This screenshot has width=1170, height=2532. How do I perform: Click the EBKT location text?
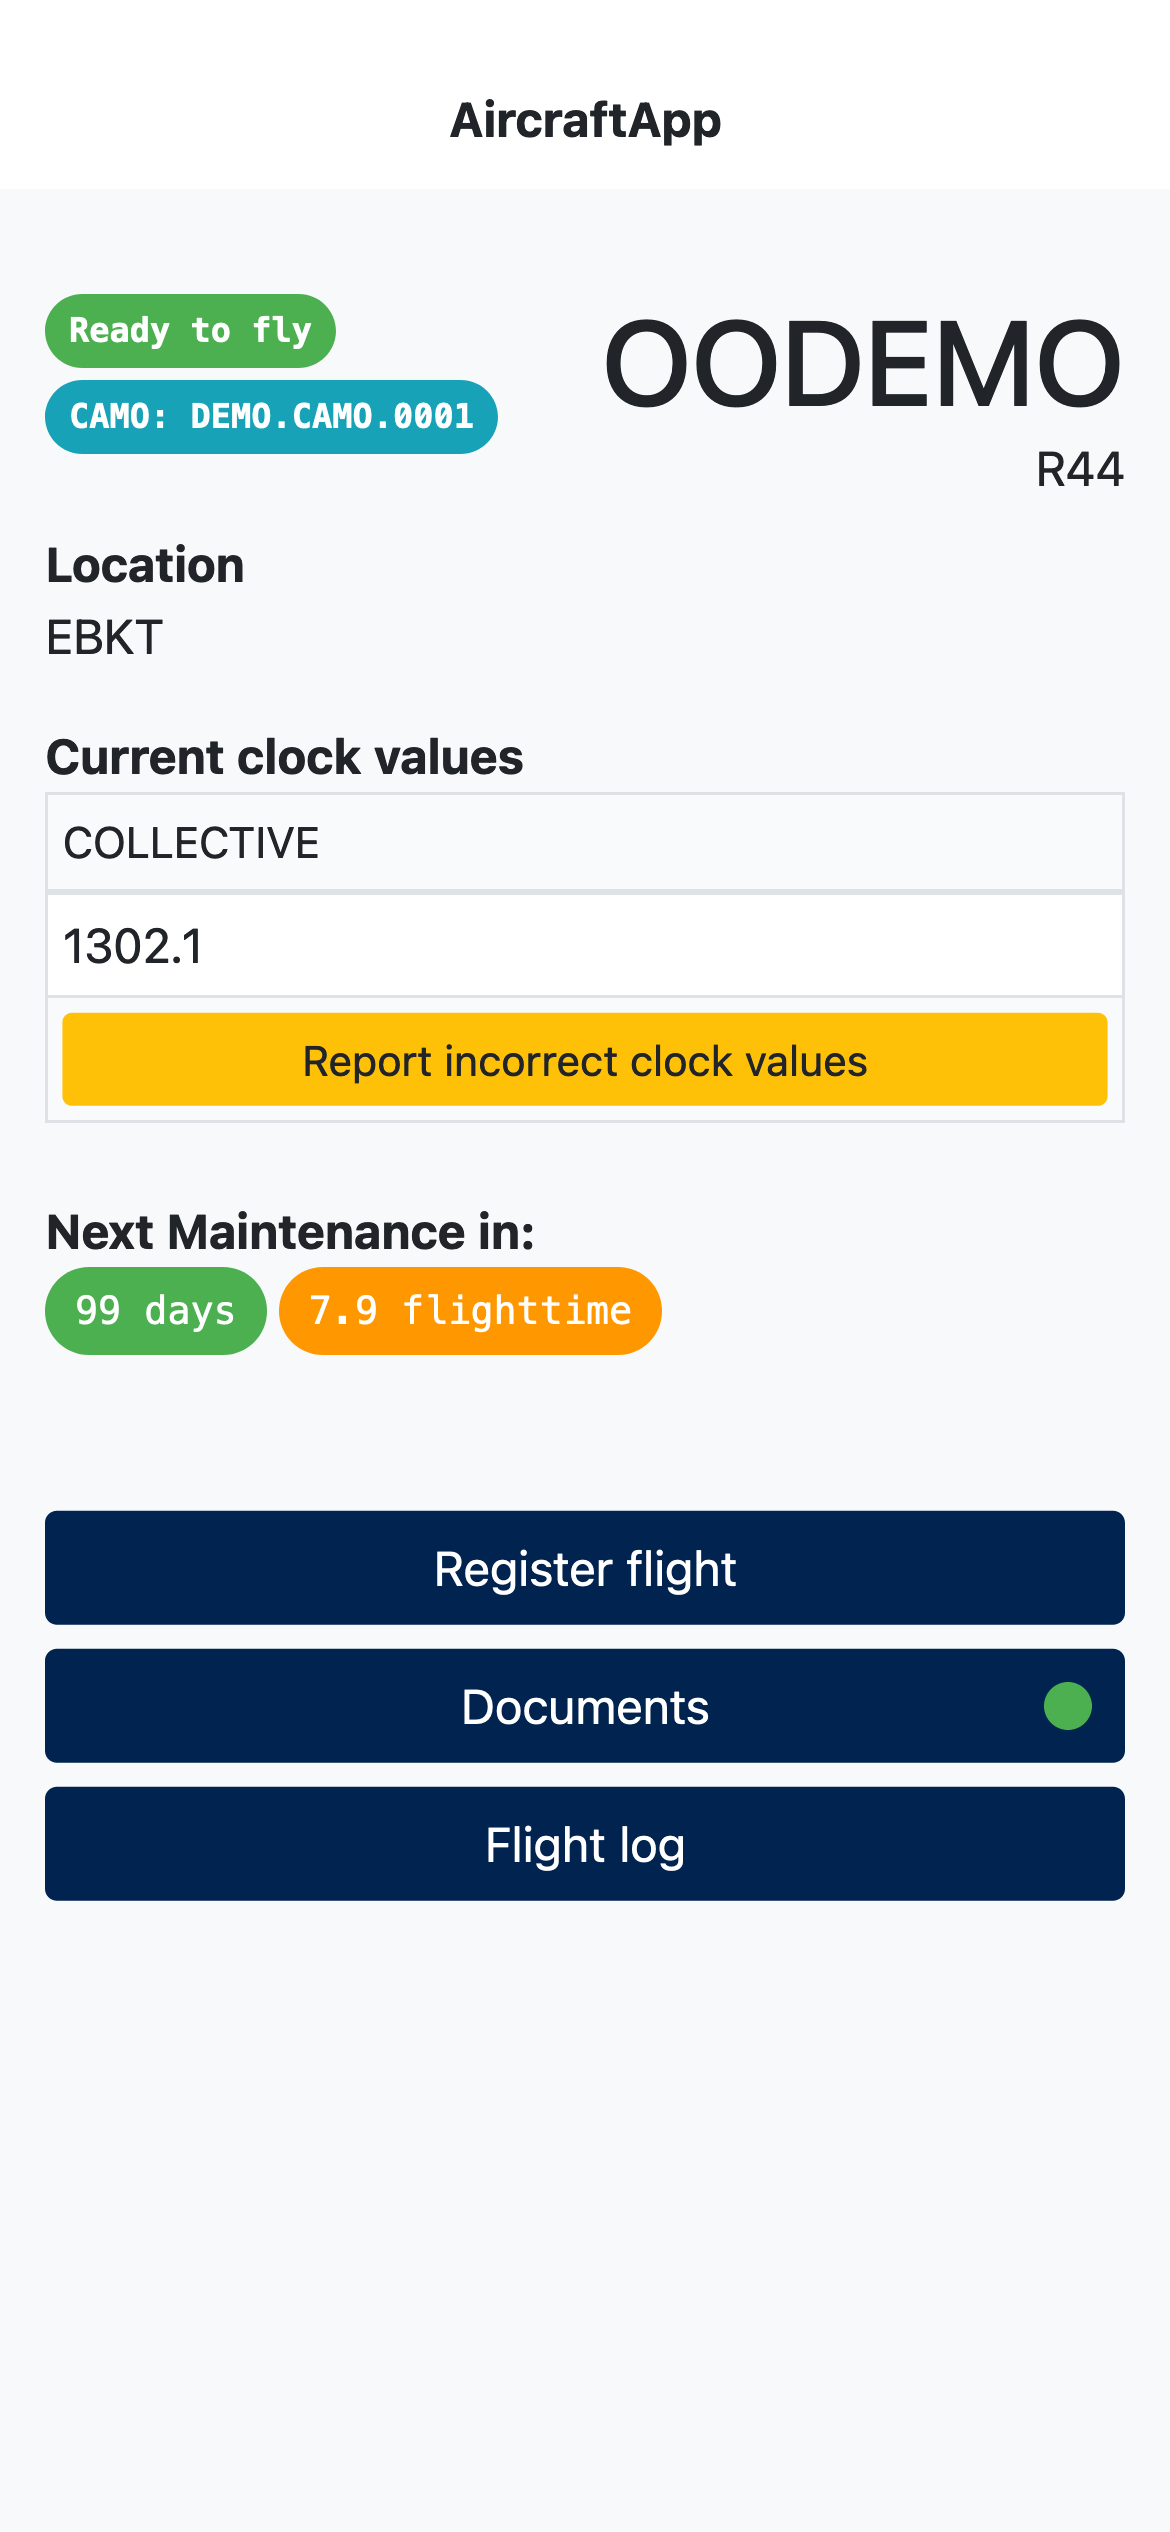point(103,636)
